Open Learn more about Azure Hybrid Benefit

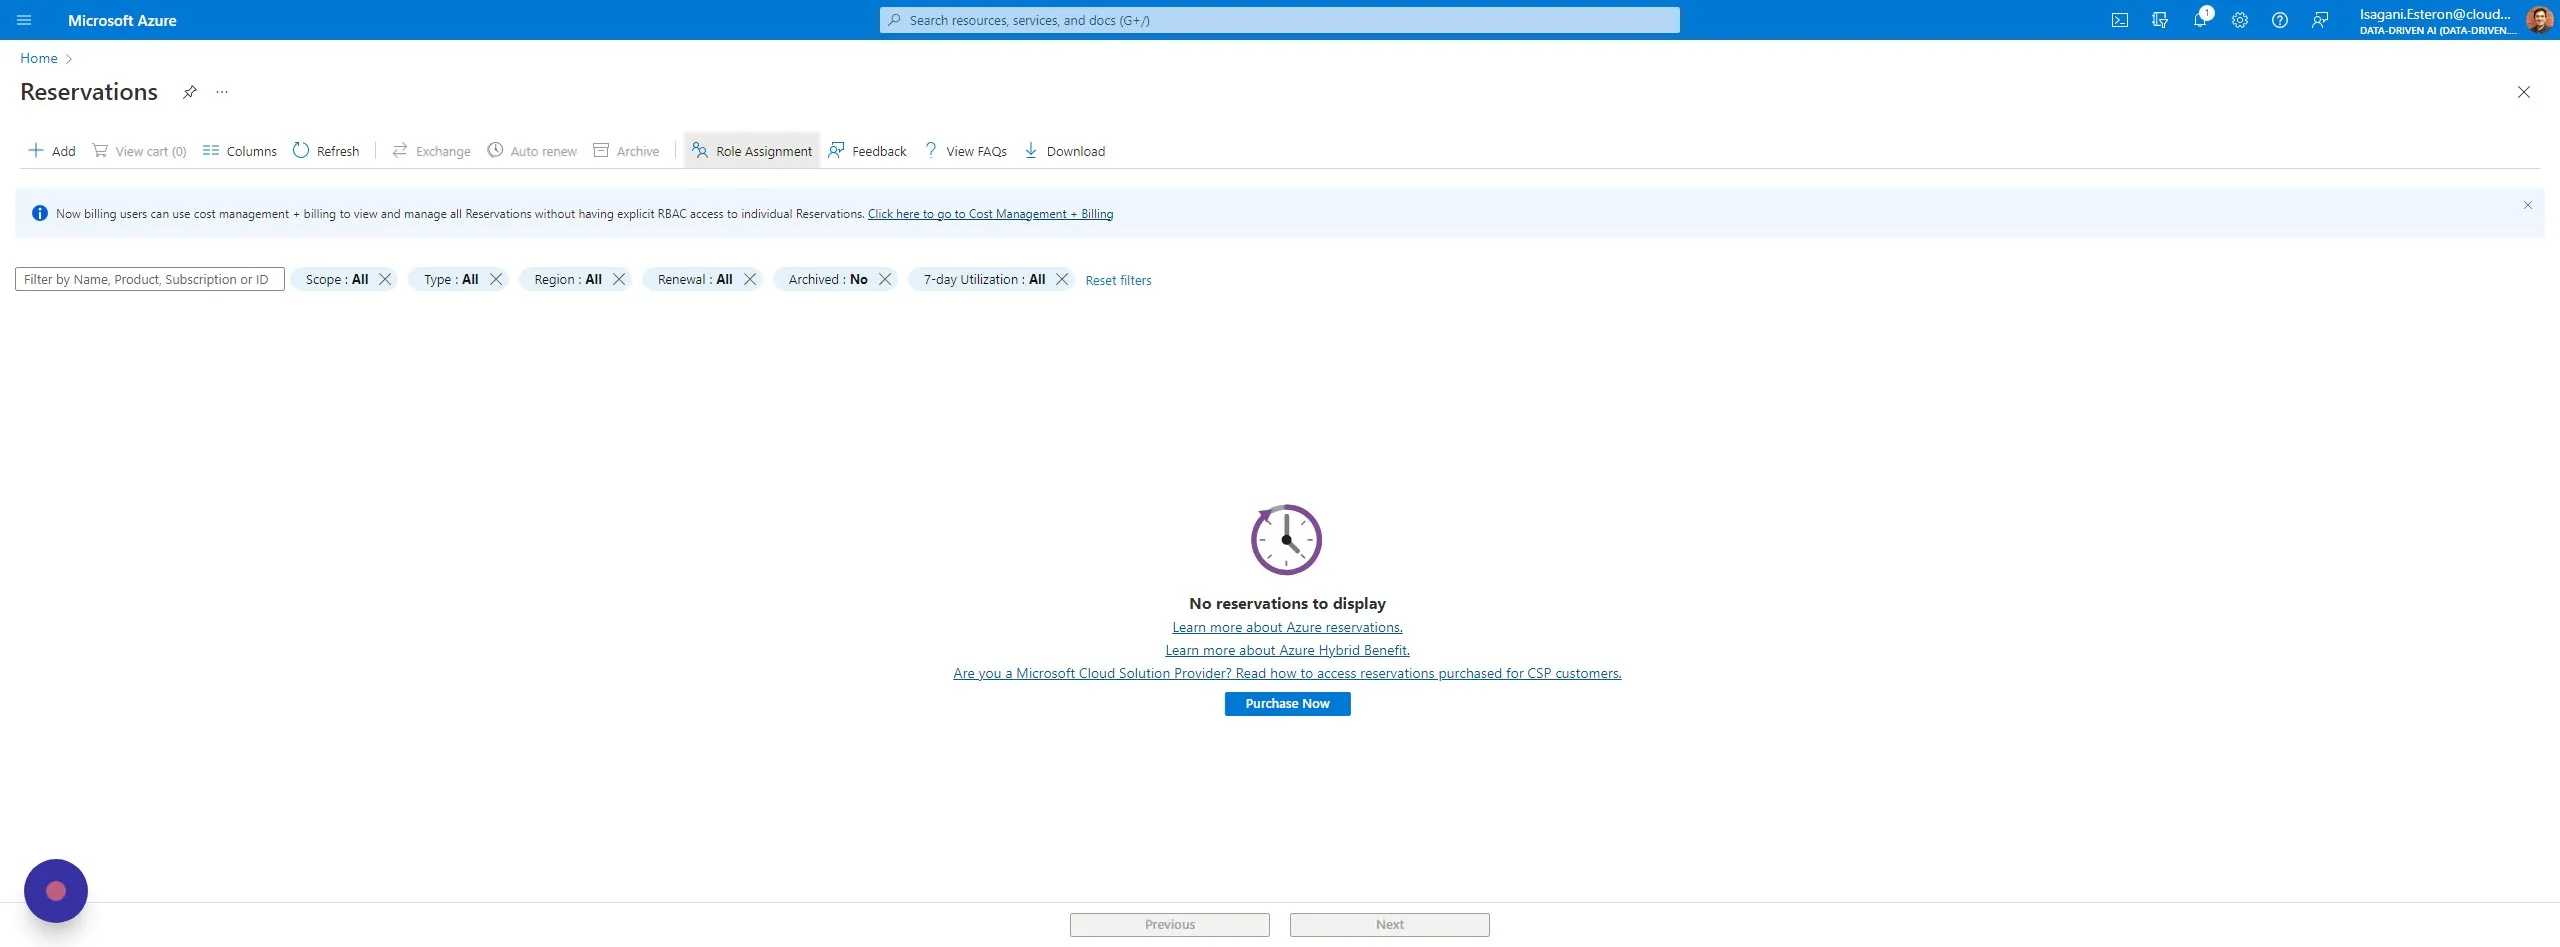click(x=1287, y=650)
